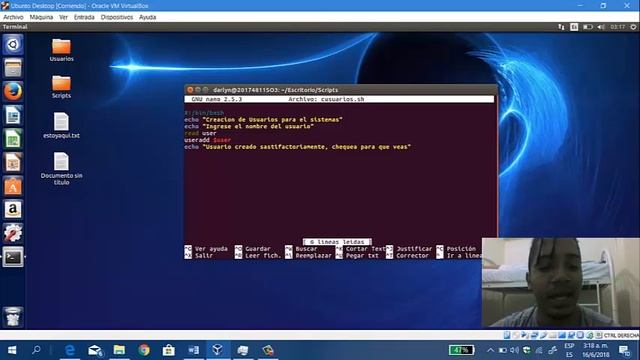Show the Ubuntu panel clock menu
The image size is (640, 360).
tap(618, 27)
